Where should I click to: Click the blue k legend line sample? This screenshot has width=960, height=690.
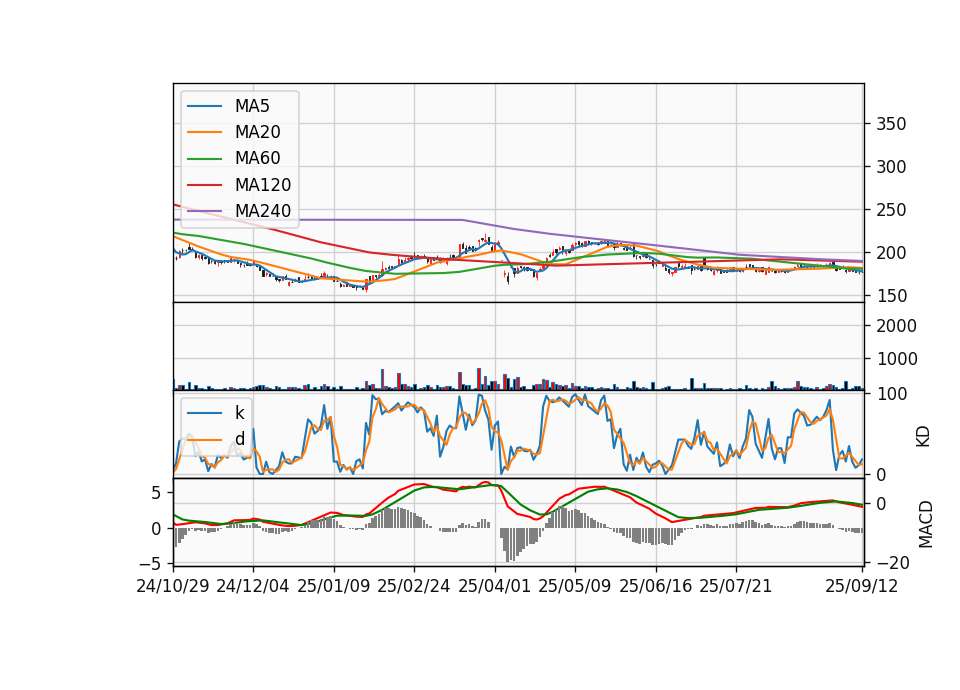pos(204,413)
